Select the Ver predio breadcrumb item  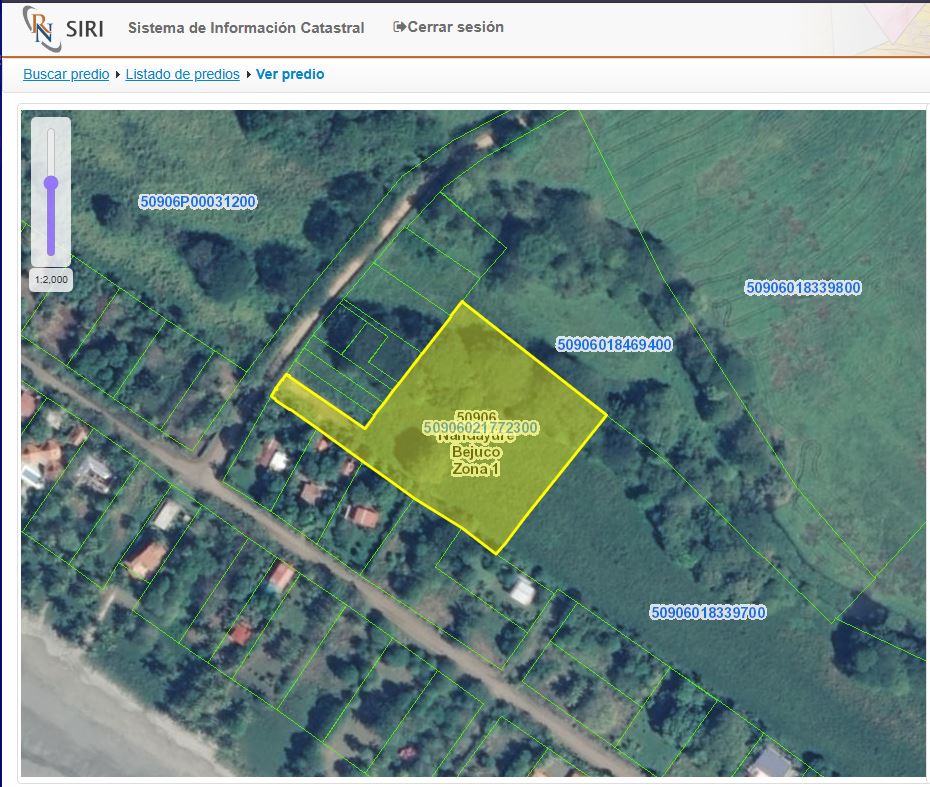point(290,74)
